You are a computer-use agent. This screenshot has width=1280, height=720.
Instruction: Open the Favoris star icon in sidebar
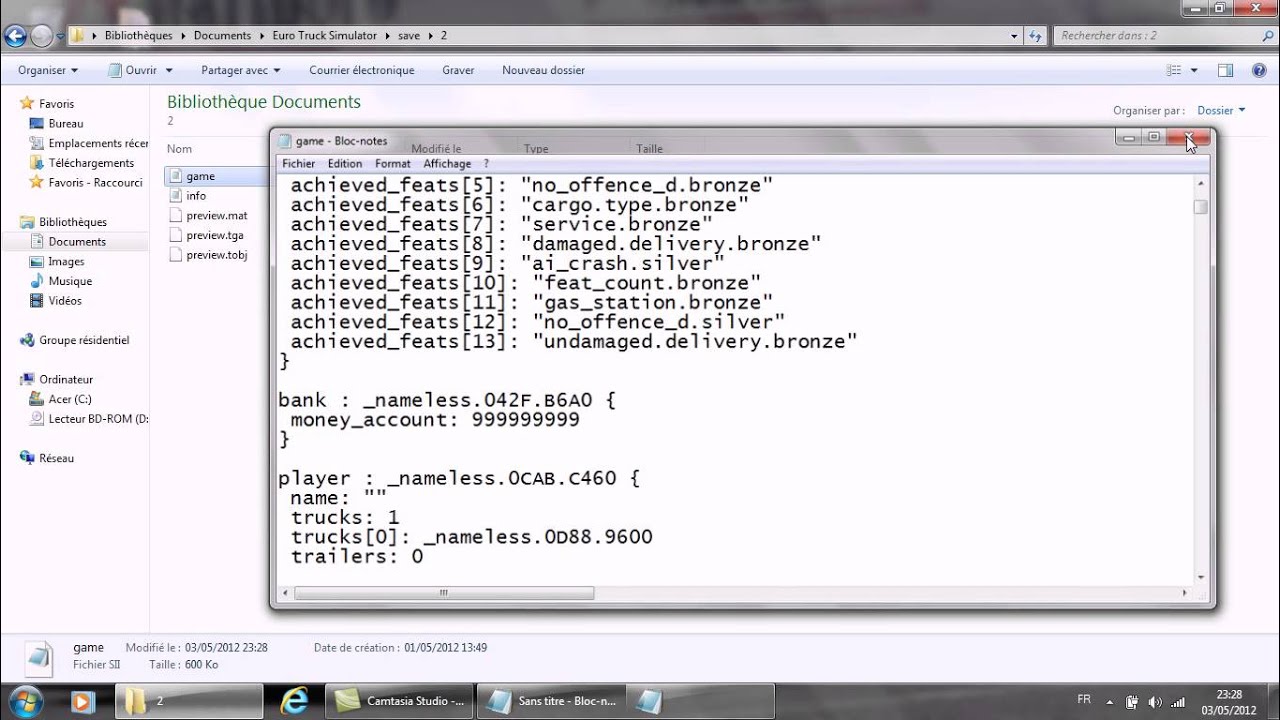coord(27,103)
